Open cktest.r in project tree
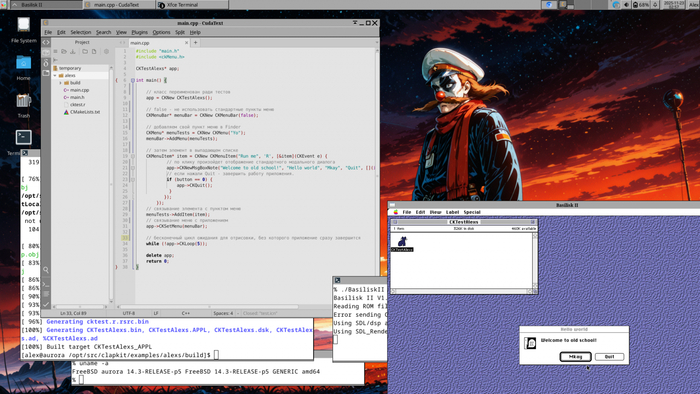The width and height of the screenshot is (700, 394). point(77,104)
